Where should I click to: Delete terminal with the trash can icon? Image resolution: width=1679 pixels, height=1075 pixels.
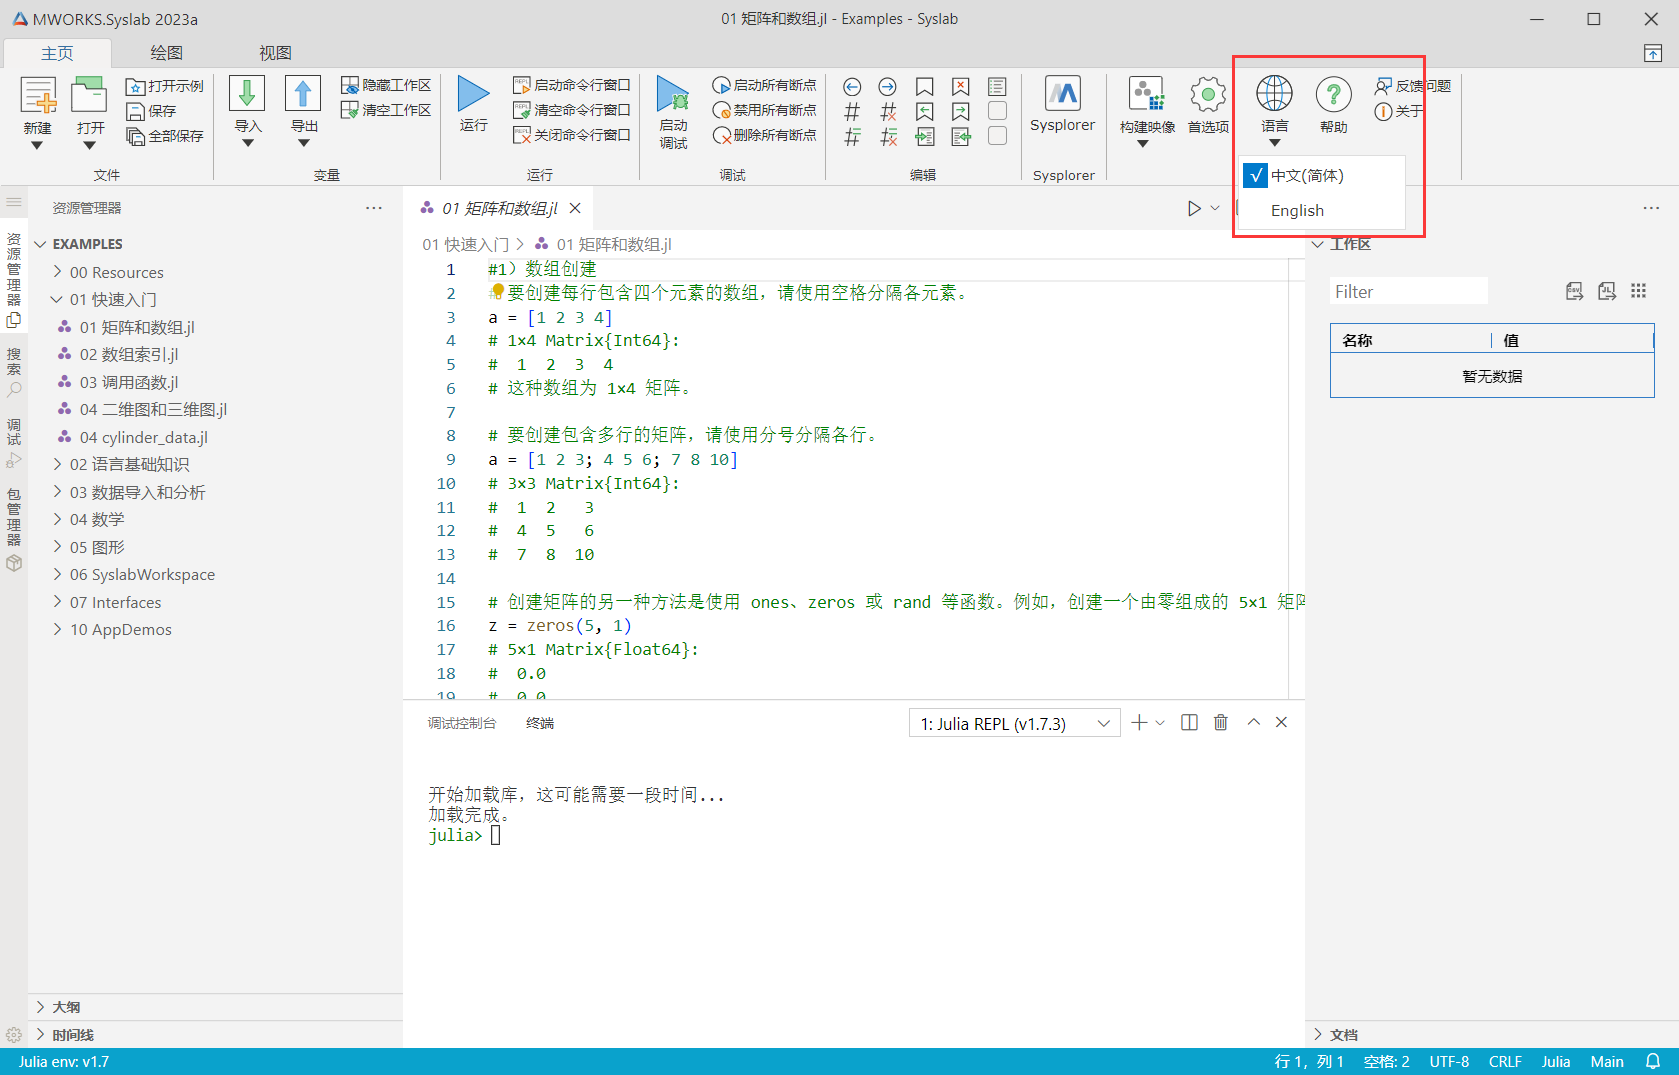tap(1221, 722)
